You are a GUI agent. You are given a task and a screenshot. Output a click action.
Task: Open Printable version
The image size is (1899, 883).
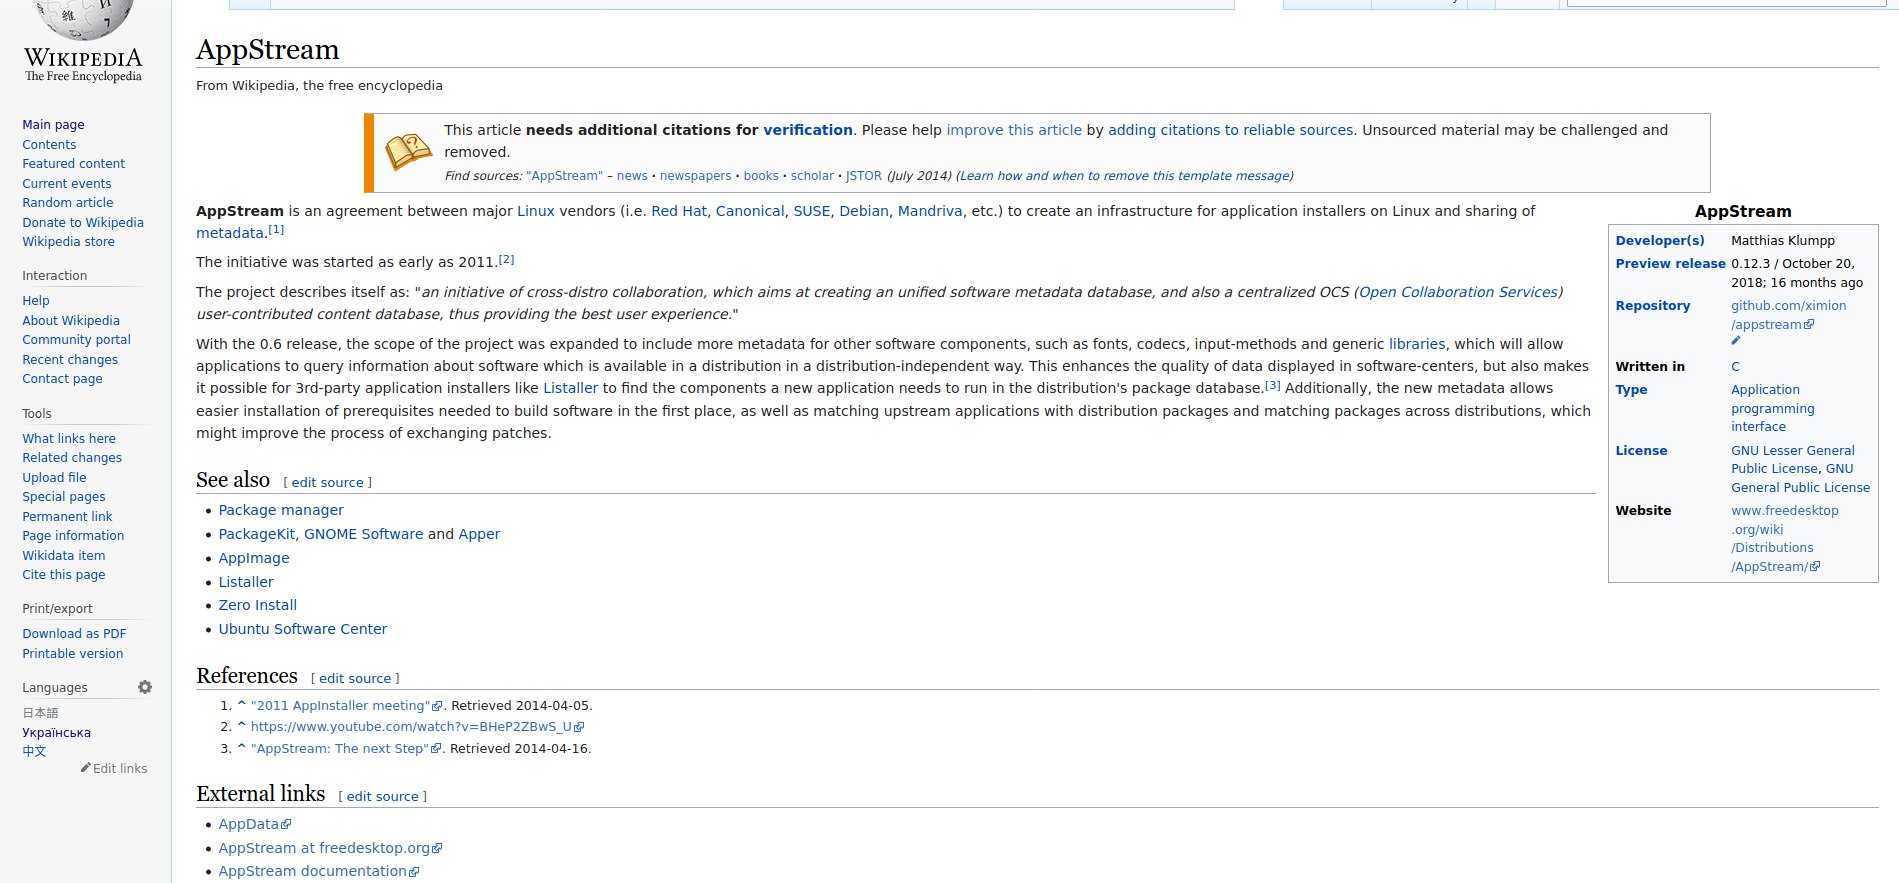click(x=73, y=654)
